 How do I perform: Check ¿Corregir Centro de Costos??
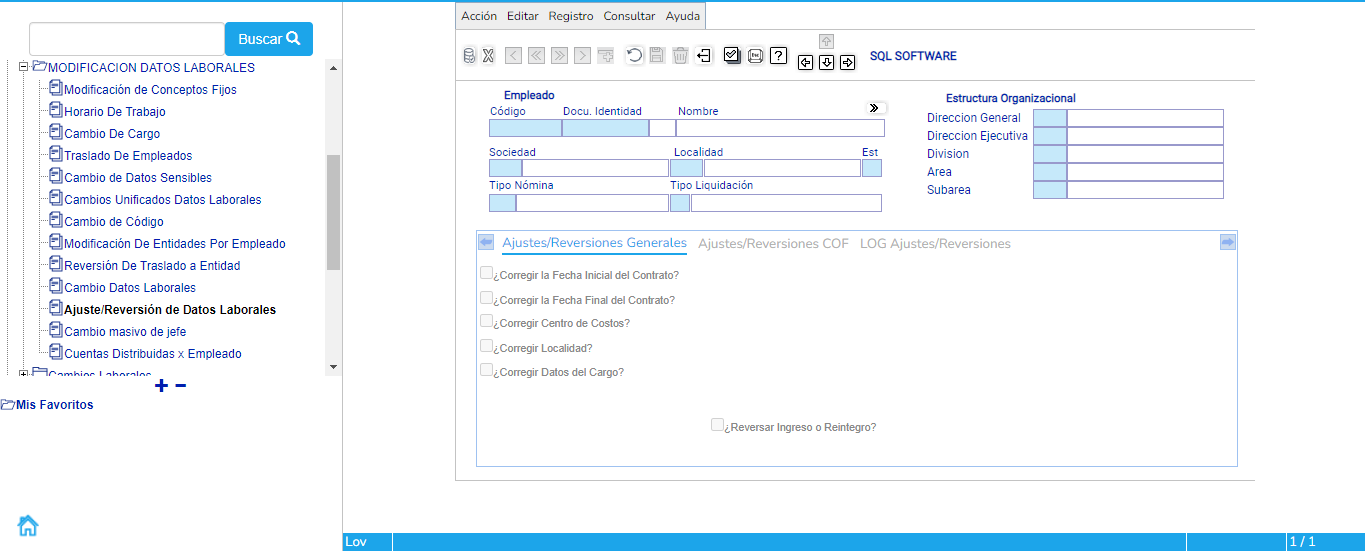tap(486, 322)
